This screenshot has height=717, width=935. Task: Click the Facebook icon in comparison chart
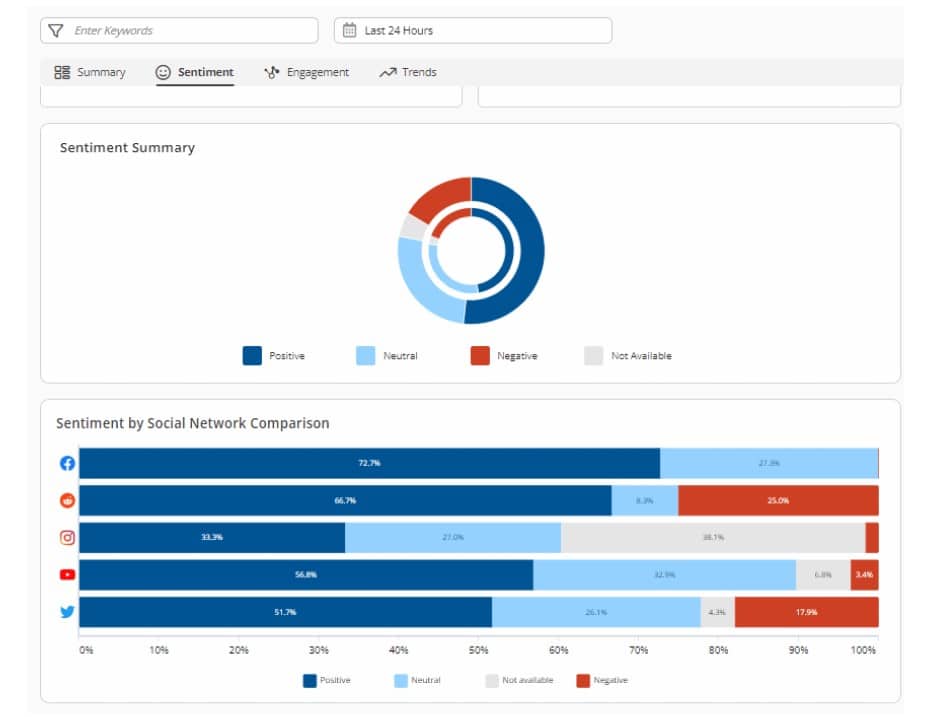coord(68,463)
